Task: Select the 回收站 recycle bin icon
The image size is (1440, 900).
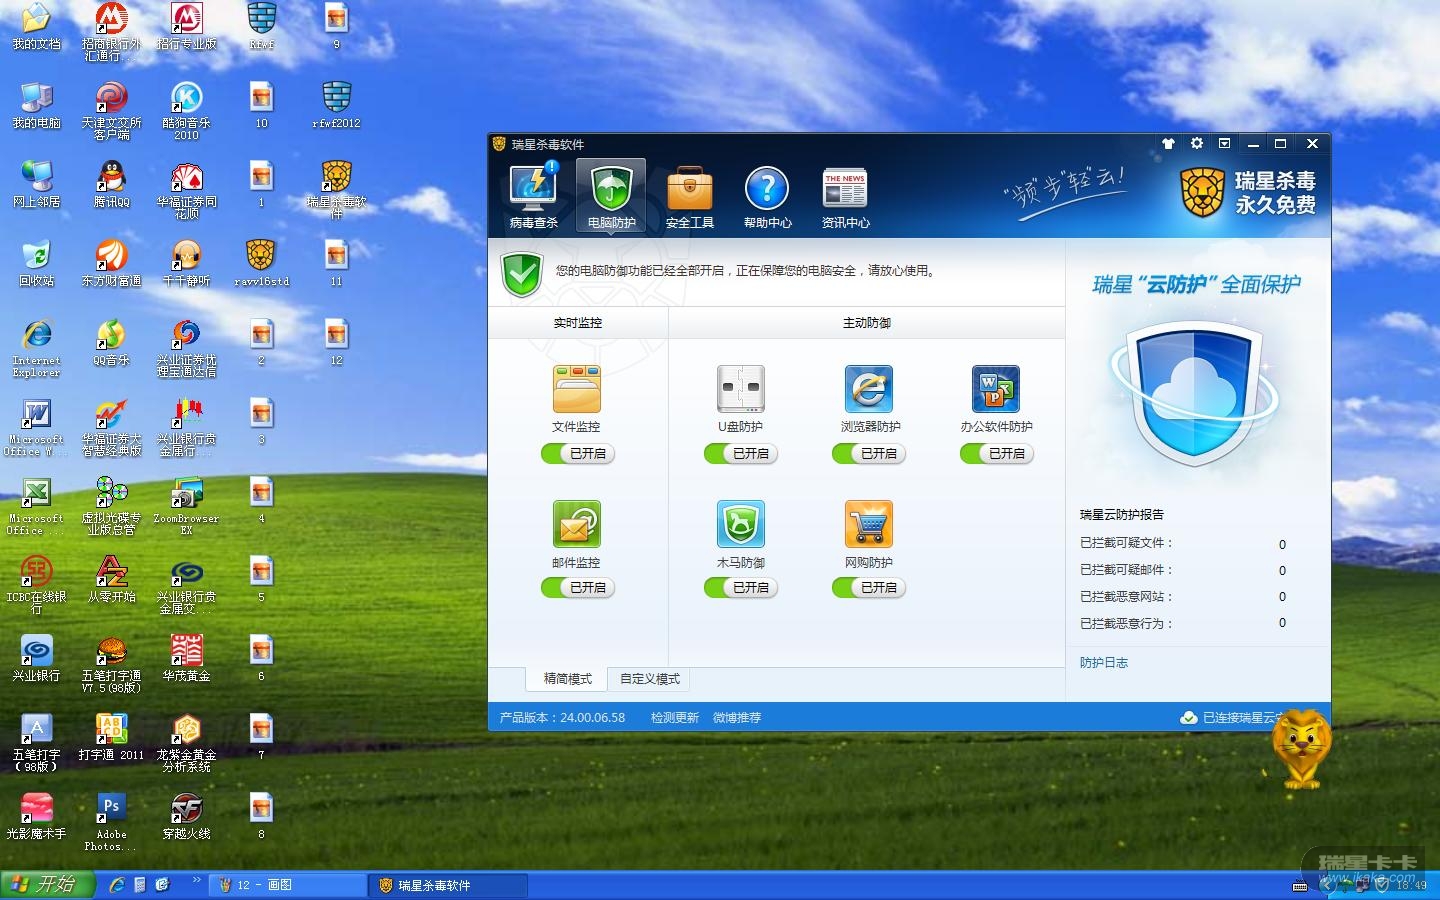Action: pos(36,264)
